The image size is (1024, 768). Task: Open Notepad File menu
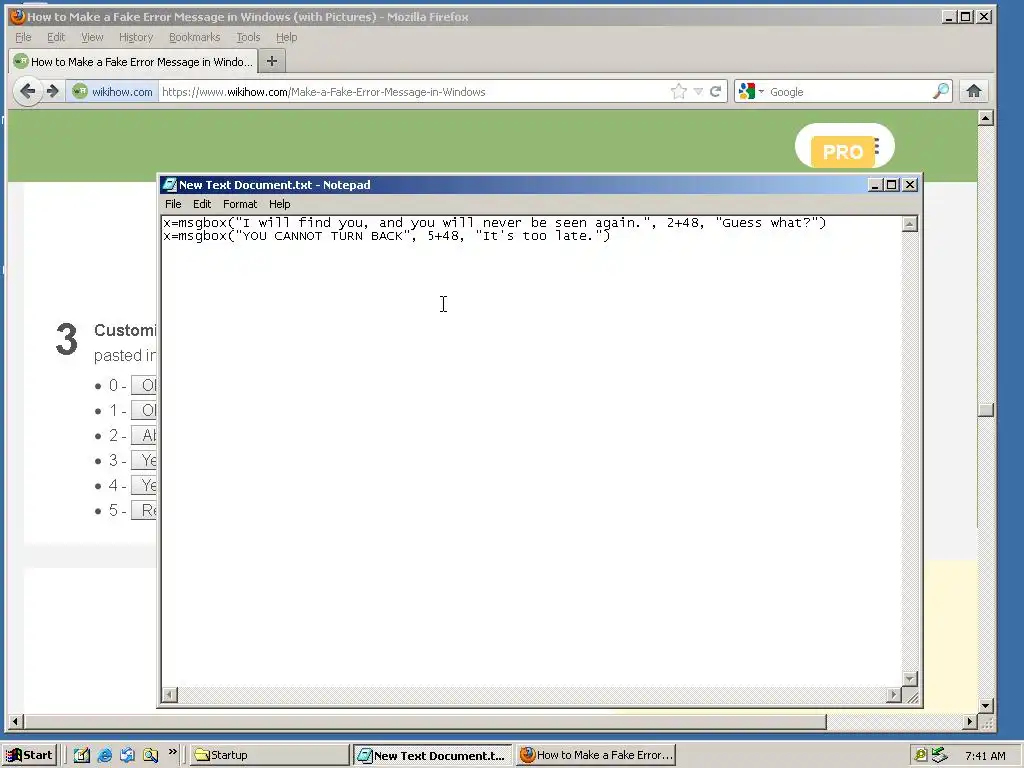click(x=173, y=204)
